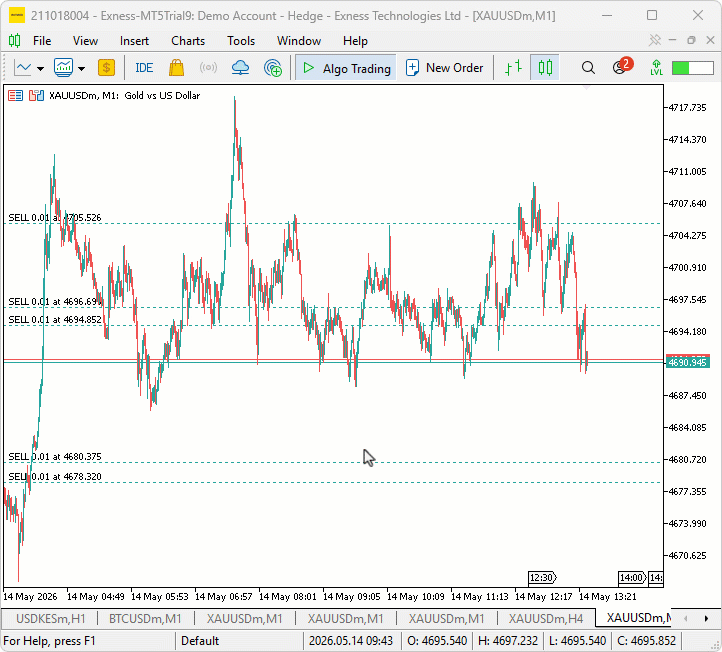Select the XAUUSDm,H4 chart tab
Screen dimensions: 722x652
point(546,618)
